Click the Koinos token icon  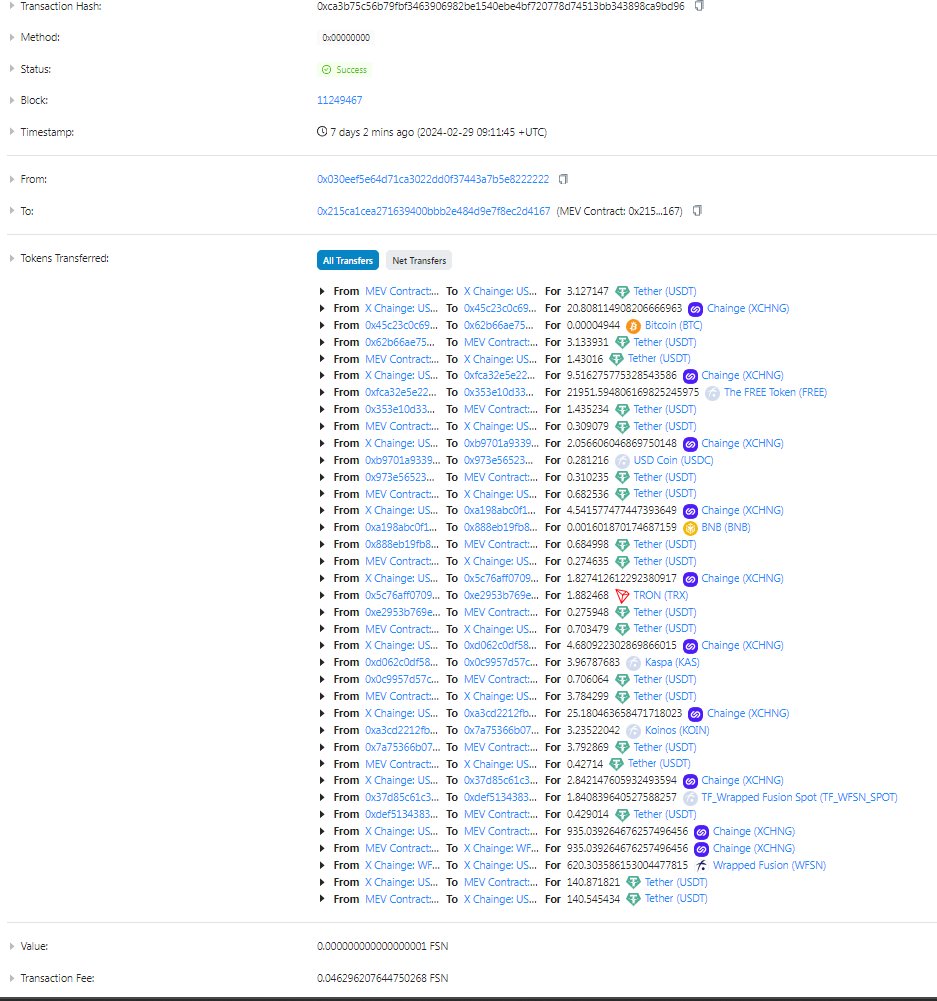point(633,731)
